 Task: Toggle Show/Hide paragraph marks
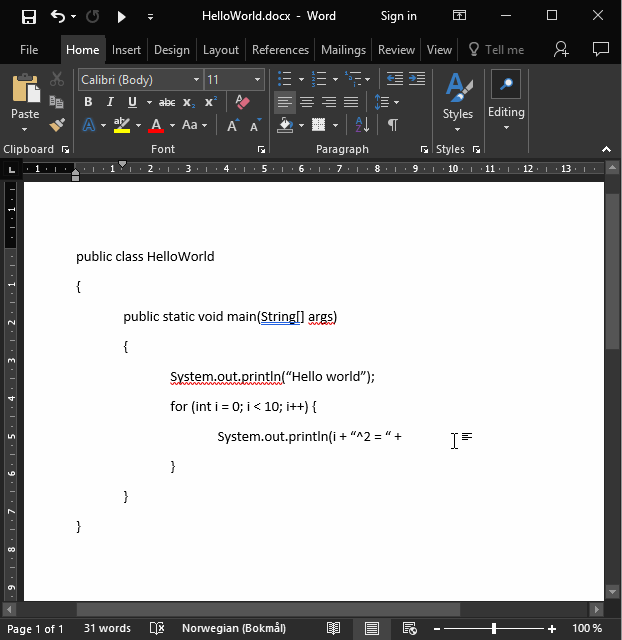tap(393, 124)
